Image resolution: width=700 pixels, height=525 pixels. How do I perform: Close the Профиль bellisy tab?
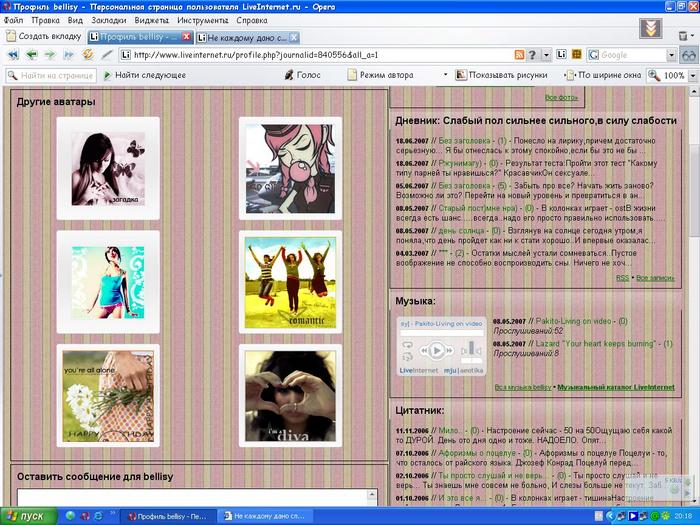pyautogui.click(x=187, y=37)
